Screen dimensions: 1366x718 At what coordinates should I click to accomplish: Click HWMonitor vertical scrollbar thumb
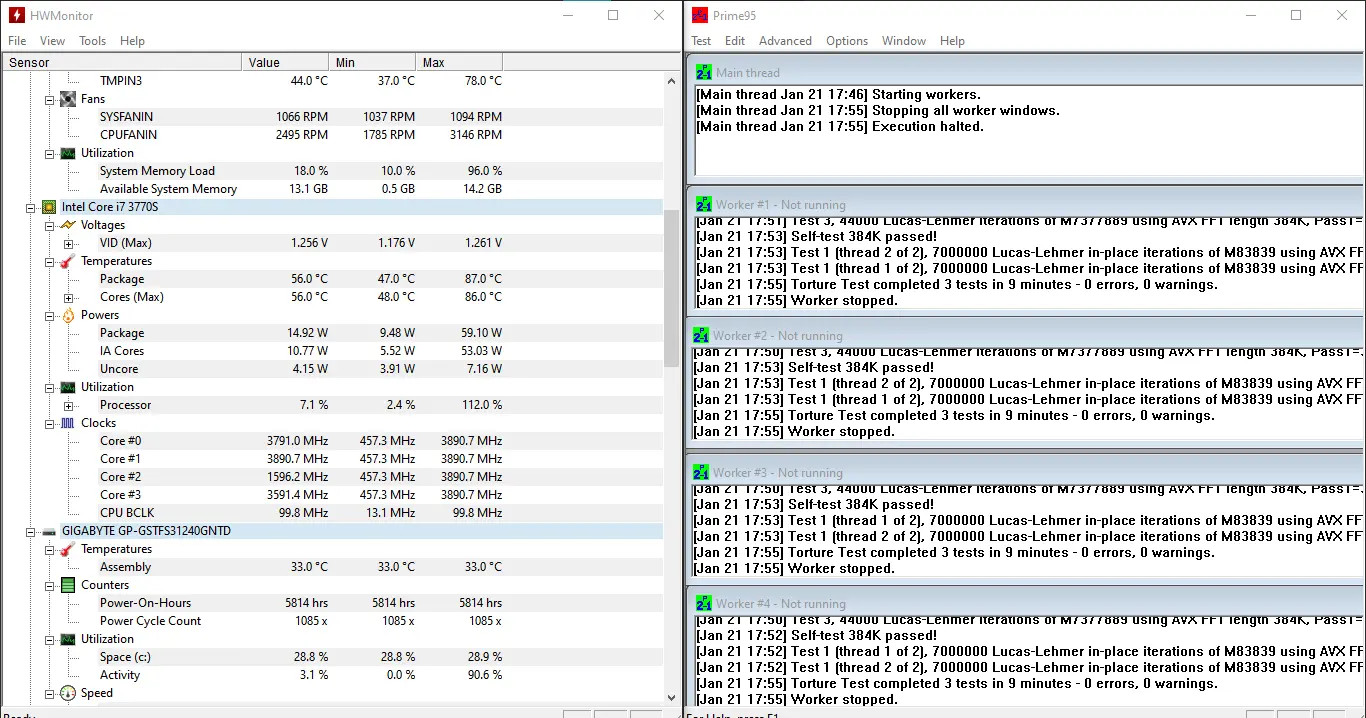[672, 287]
